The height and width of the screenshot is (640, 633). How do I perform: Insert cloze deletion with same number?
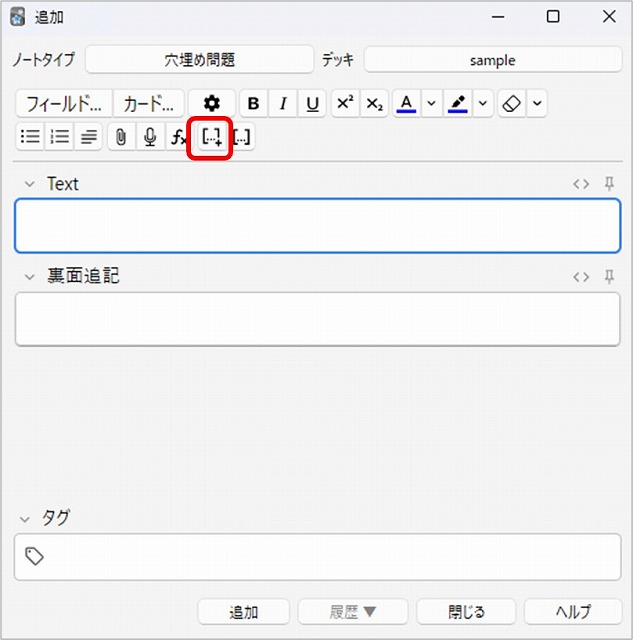[242, 137]
